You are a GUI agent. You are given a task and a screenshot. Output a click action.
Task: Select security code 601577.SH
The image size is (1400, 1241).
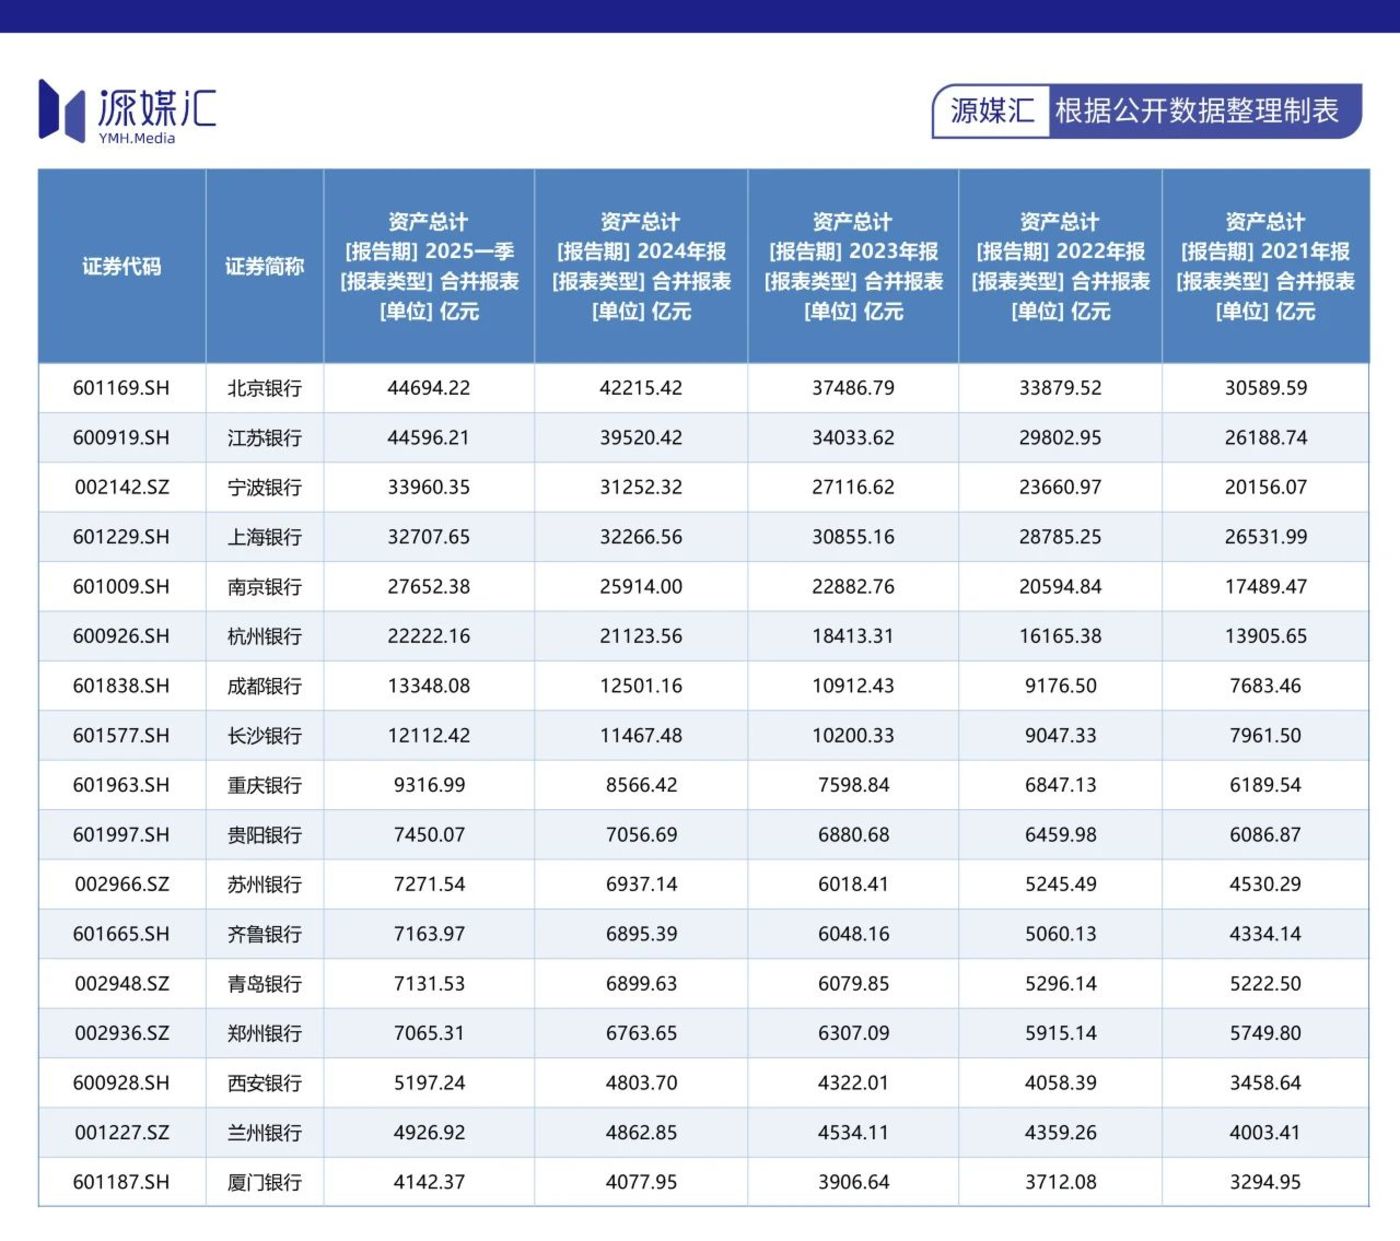click(121, 736)
